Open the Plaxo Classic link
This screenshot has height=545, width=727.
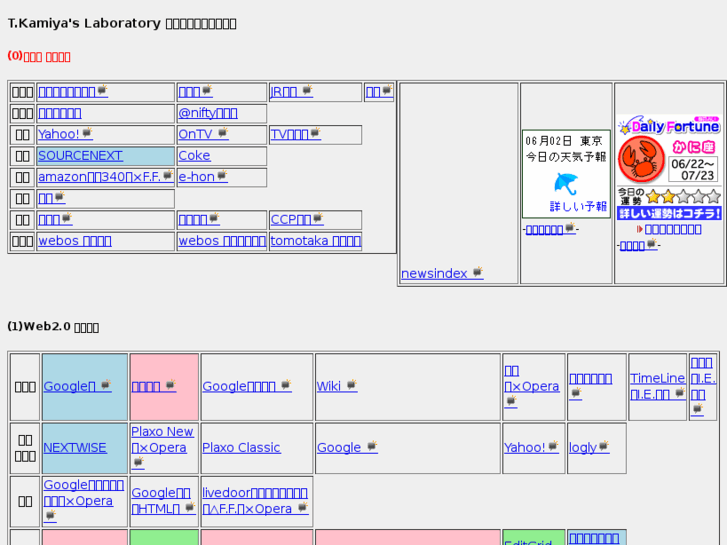click(241, 448)
